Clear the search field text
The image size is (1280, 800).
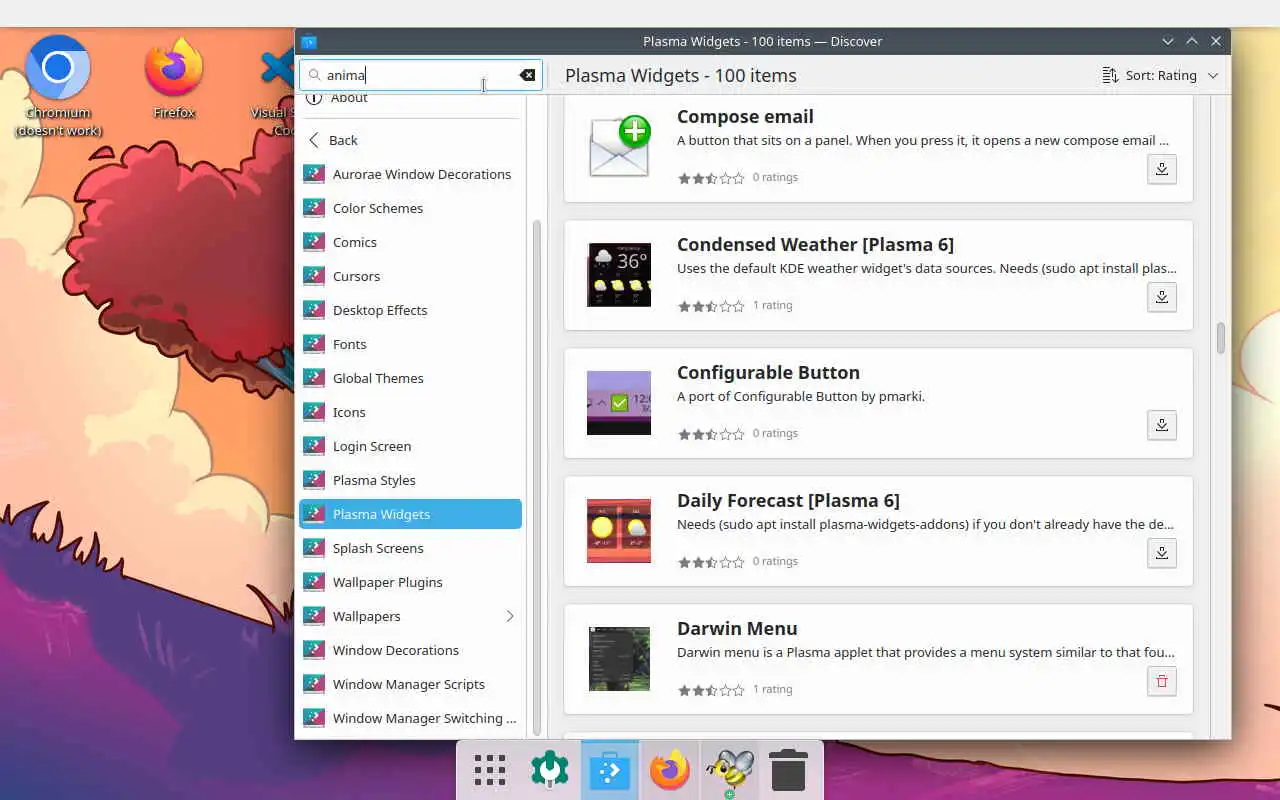pyautogui.click(x=527, y=75)
